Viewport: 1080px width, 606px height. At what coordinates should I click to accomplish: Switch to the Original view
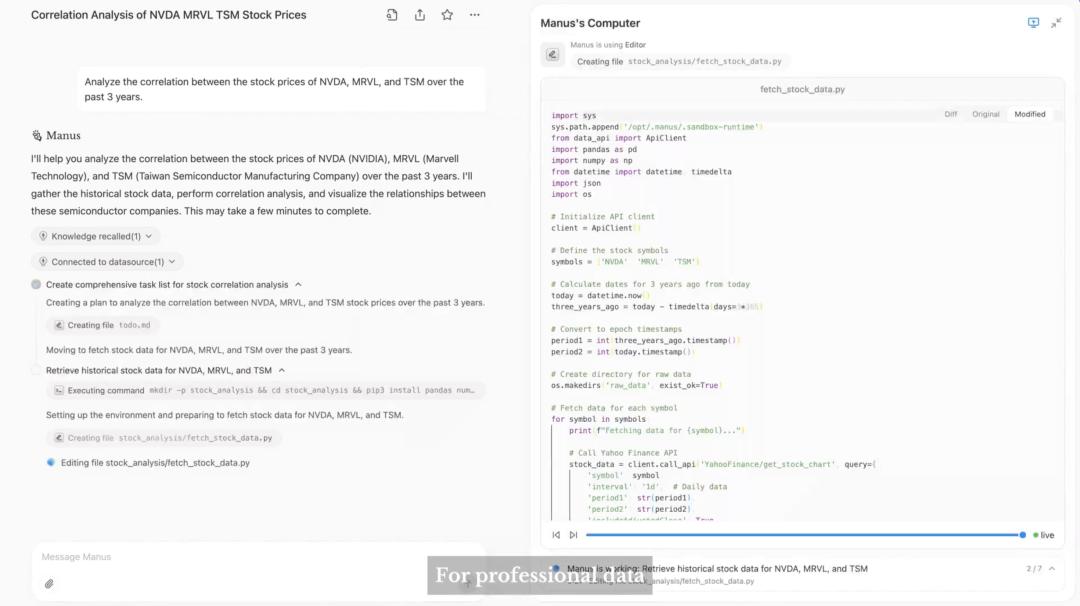(x=985, y=114)
